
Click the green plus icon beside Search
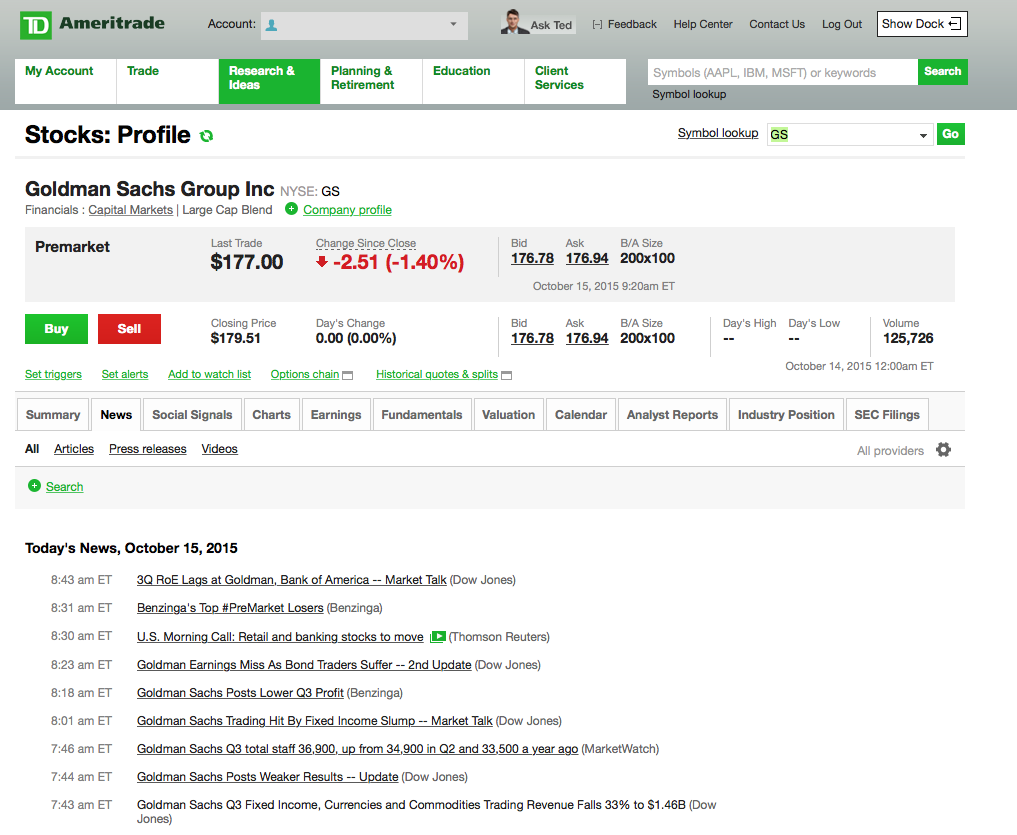[x=34, y=485]
